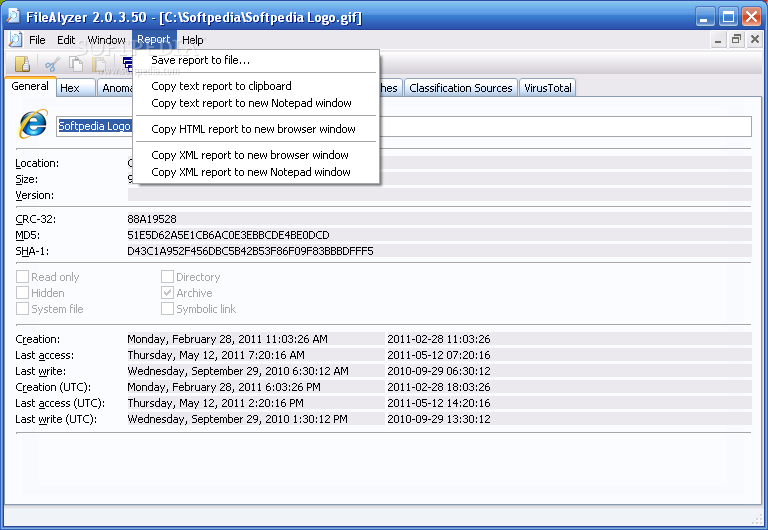Choose Copy HTML report to new browser window
768x530 pixels.
point(256,129)
